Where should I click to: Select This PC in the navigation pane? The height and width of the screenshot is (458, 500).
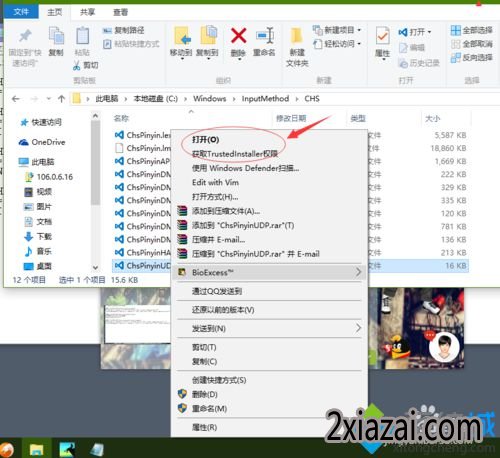coord(37,162)
